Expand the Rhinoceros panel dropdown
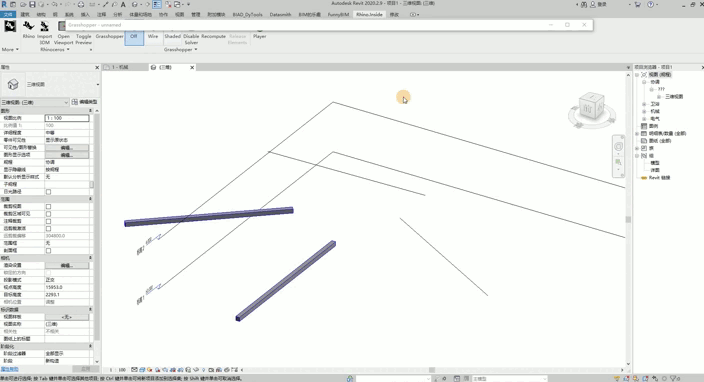704x382 pixels. 55,49
